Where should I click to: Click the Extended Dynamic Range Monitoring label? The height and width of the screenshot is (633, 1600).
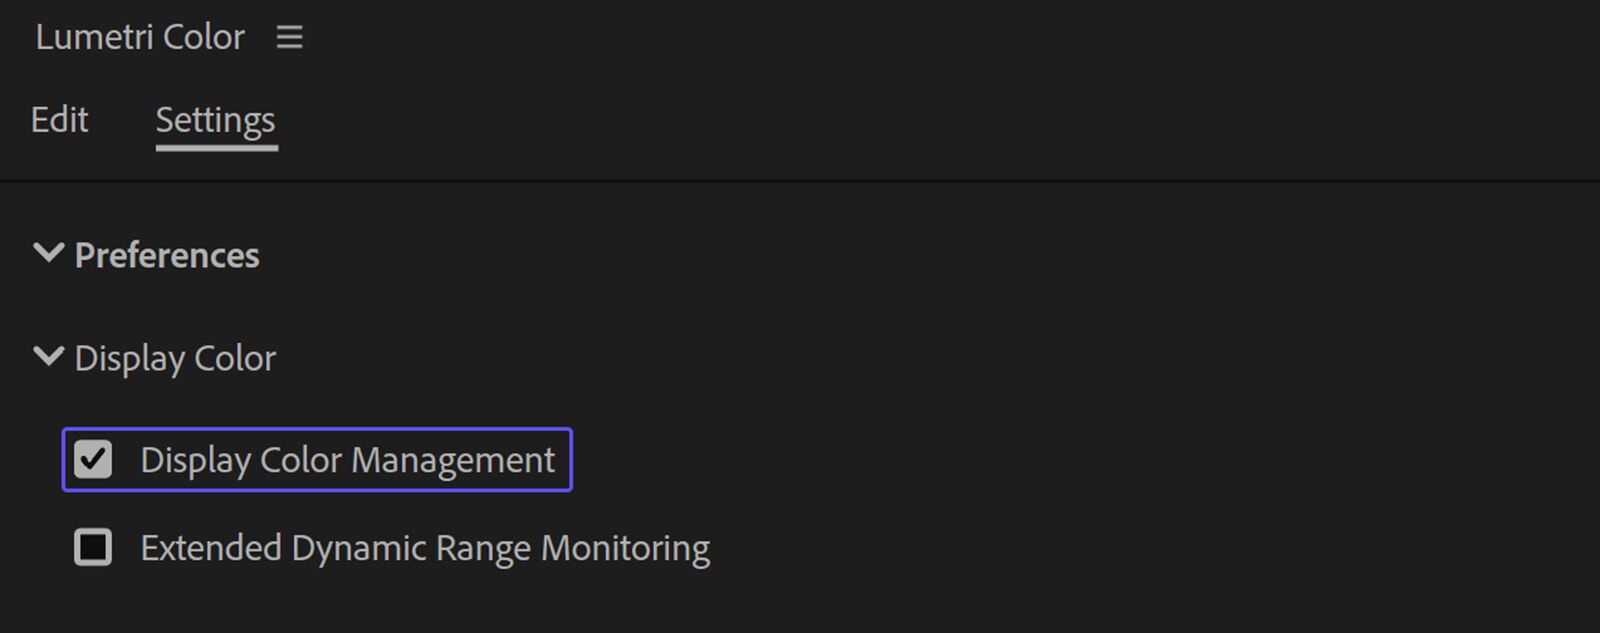423,547
